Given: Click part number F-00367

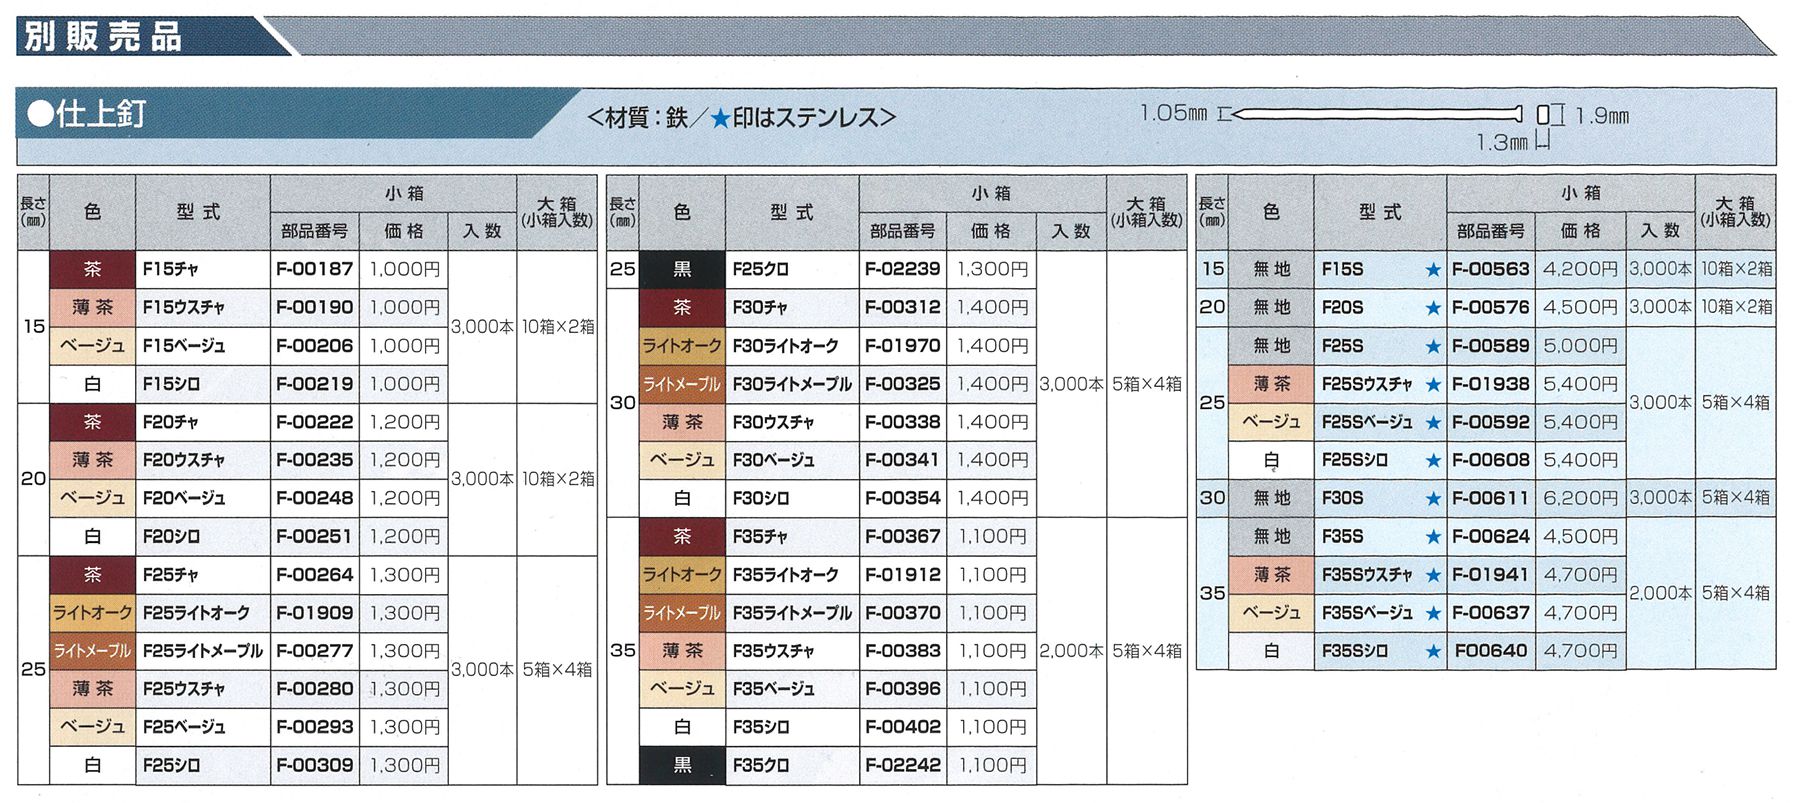Looking at the screenshot, I should click(903, 537).
